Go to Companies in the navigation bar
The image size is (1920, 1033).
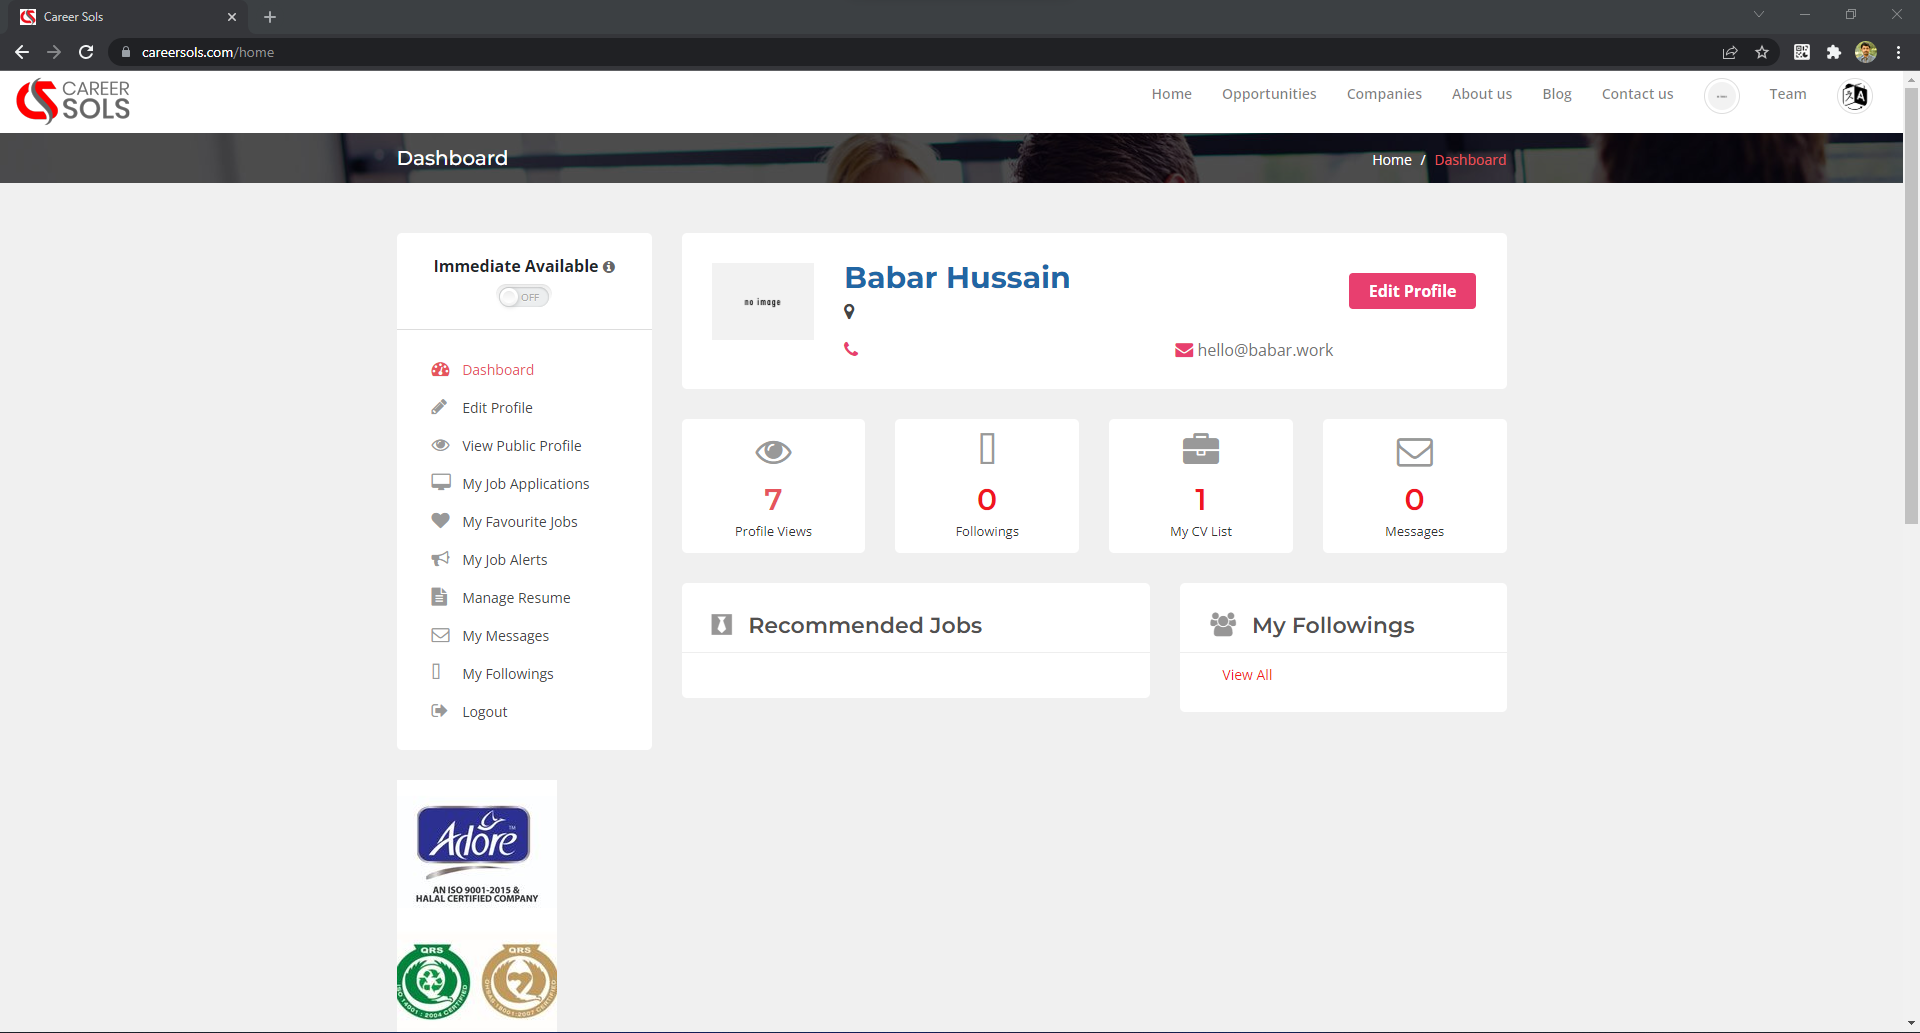1384,94
